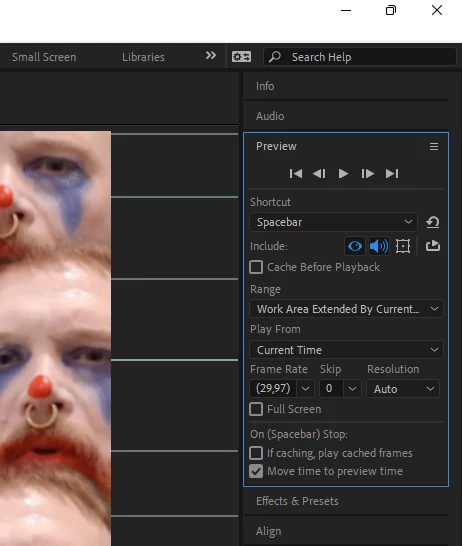The height and width of the screenshot is (546, 462).
Task: Open the Range dropdown
Action: [346, 309]
